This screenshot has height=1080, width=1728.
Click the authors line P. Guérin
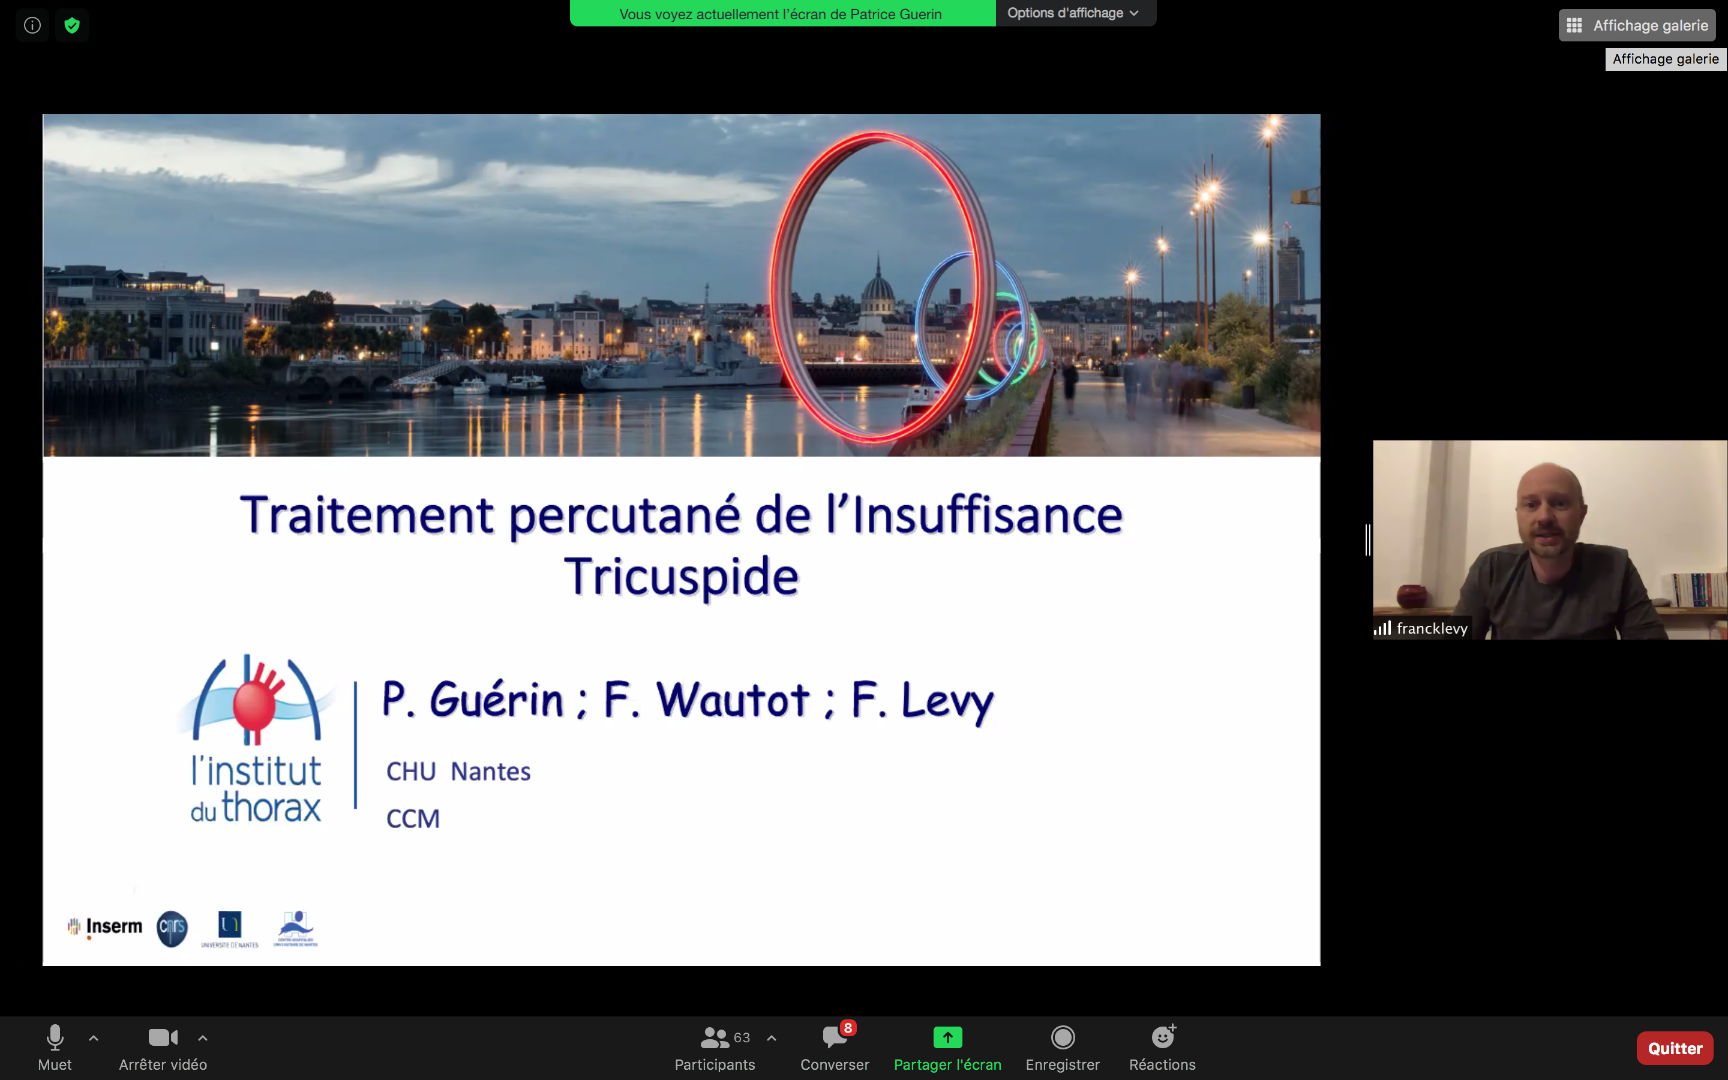[688, 700]
